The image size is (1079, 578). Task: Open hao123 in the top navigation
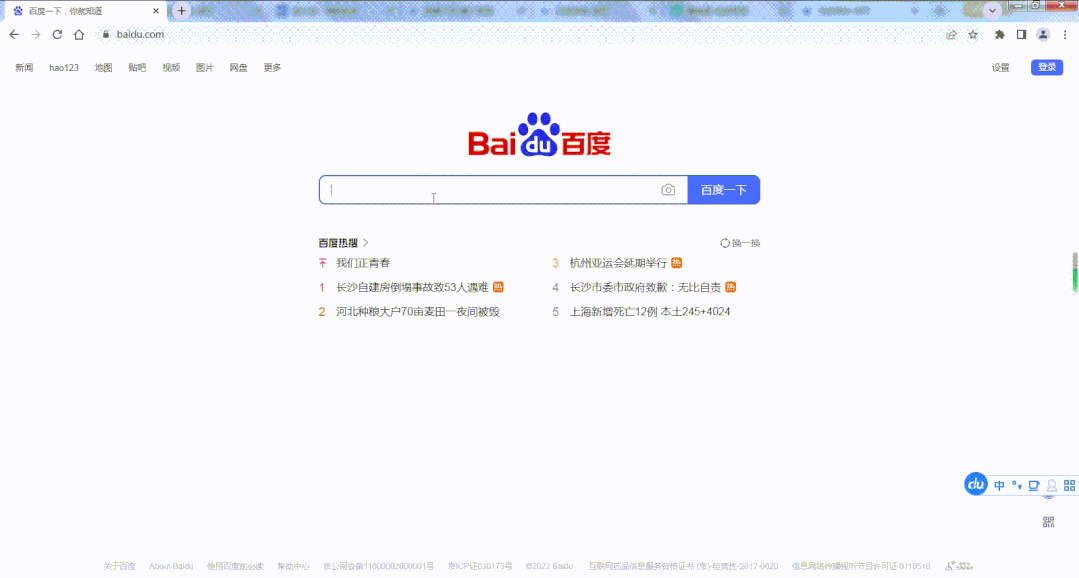coord(64,67)
